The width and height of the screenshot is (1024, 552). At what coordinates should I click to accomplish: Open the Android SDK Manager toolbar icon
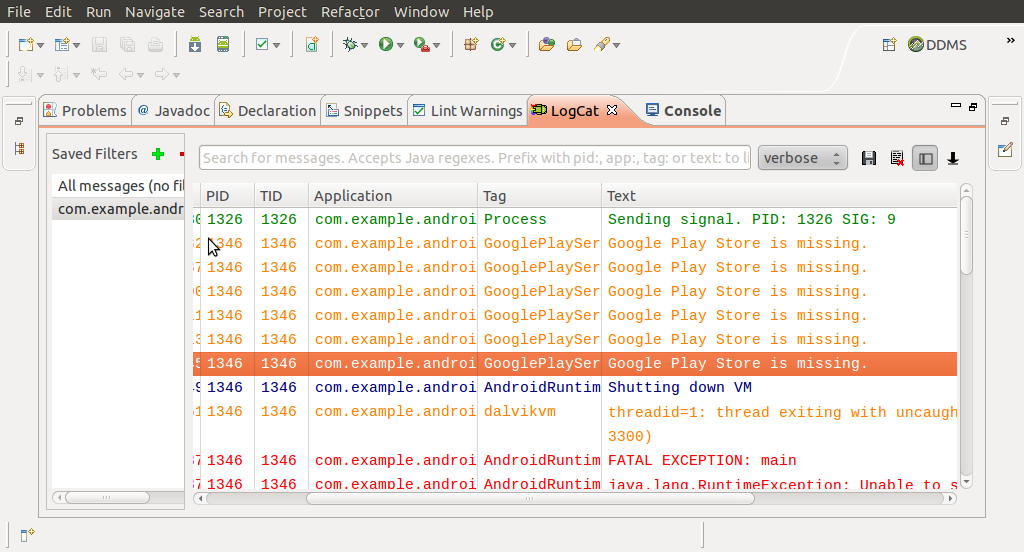[195, 44]
